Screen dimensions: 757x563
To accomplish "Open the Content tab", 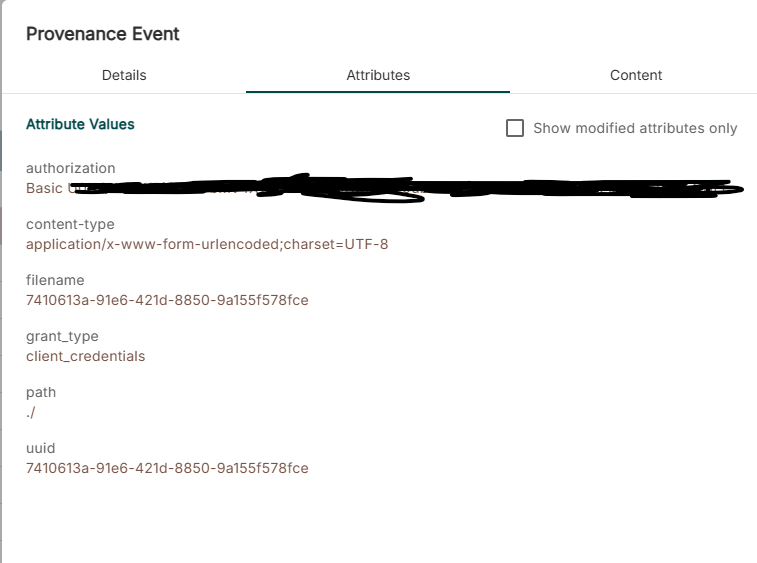I will [636, 75].
